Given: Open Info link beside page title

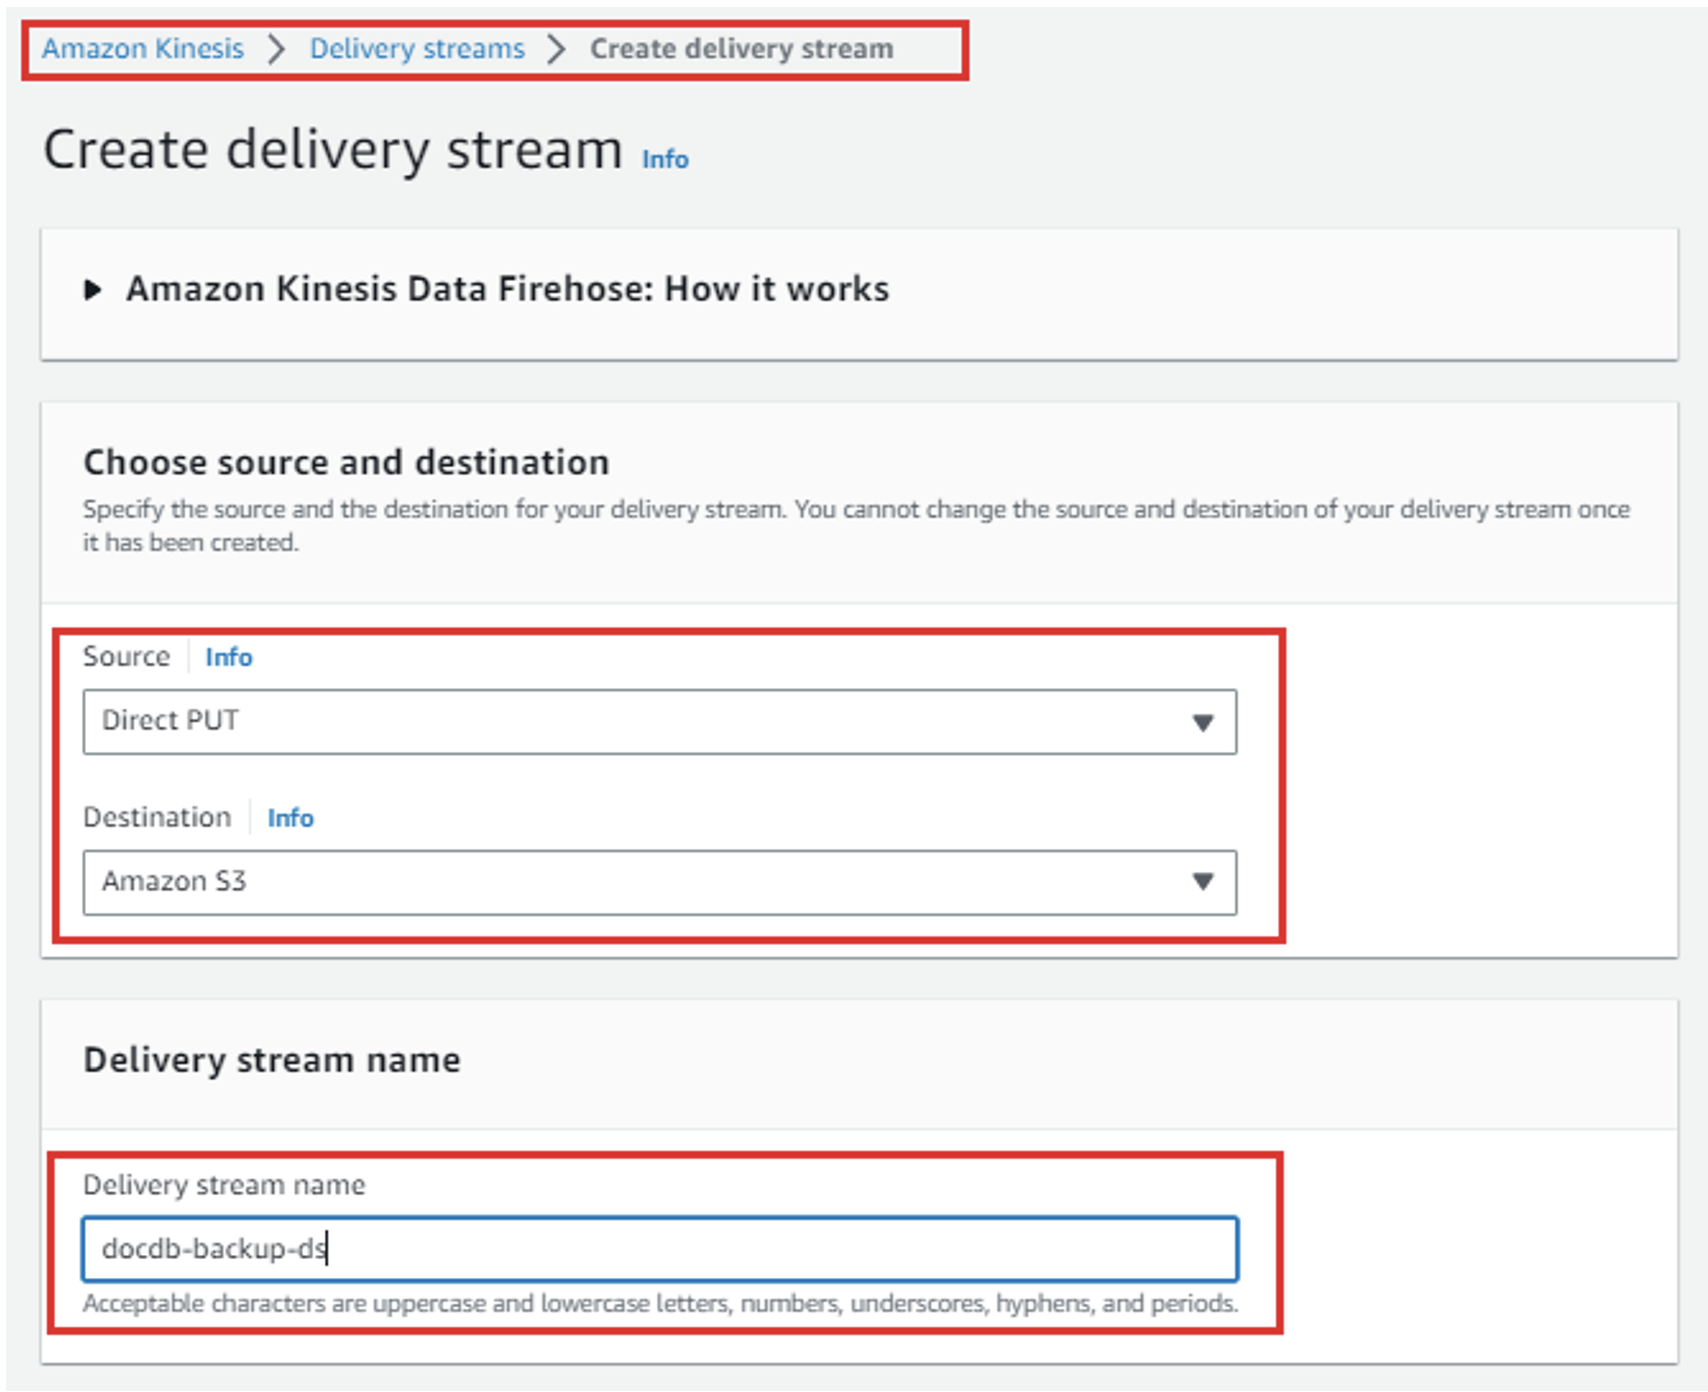Looking at the screenshot, I should coord(665,159).
